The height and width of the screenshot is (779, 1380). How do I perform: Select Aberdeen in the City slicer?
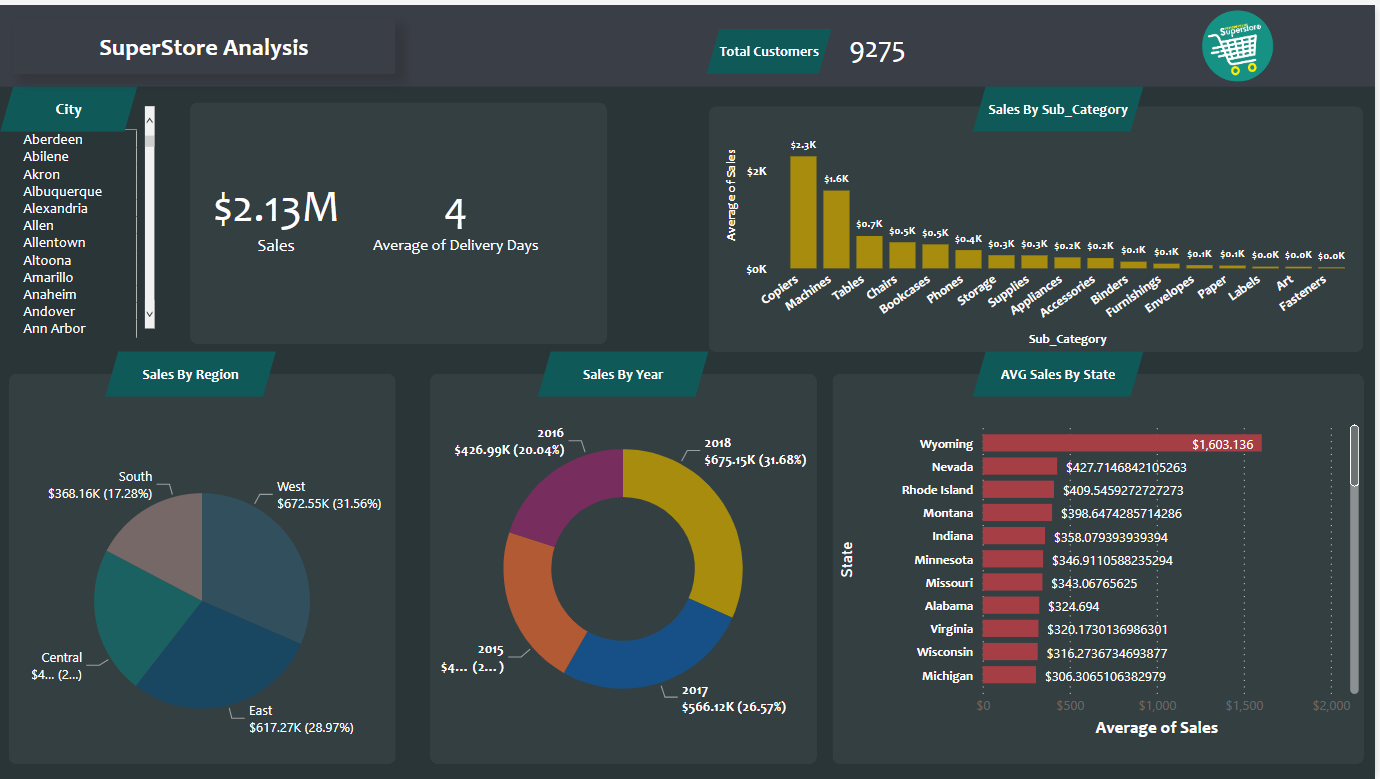coord(53,140)
